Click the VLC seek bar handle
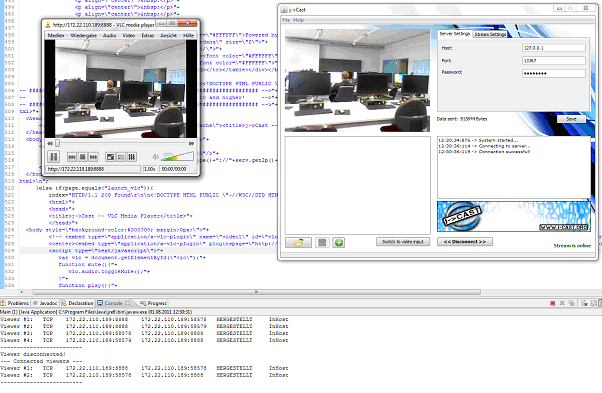The height and width of the screenshot is (393, 602). coord(58,143)
